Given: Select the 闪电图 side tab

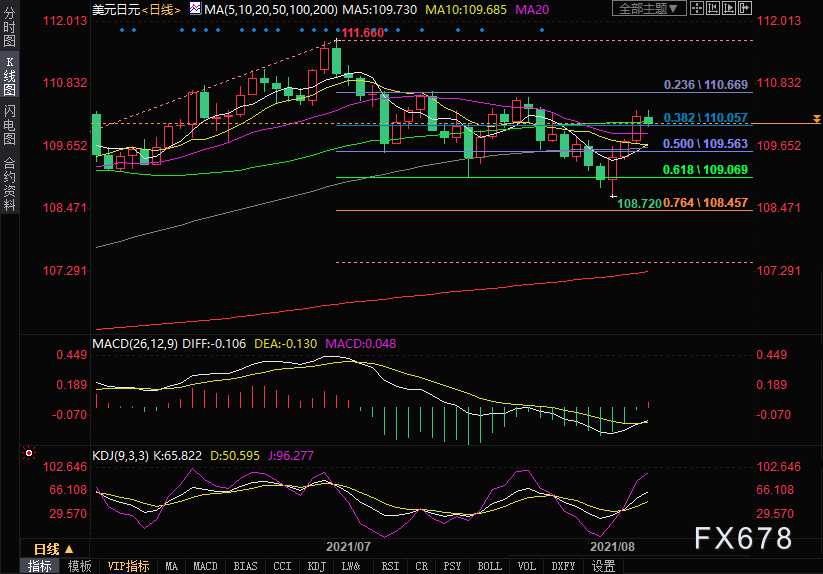Looking at the screenshot, I should pyautogui.click(x=9, y=125).
